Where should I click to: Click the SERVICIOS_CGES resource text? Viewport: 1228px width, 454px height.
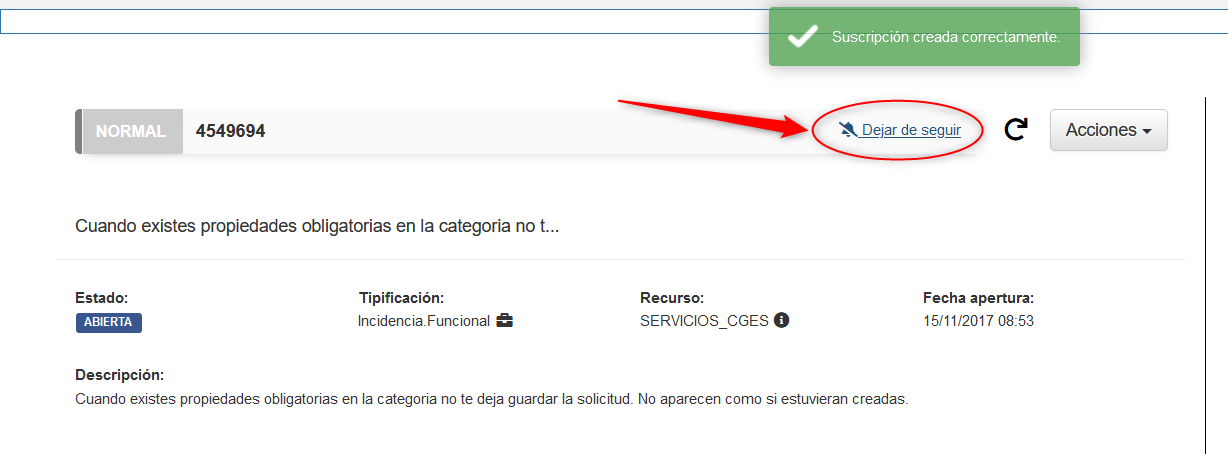704,321
